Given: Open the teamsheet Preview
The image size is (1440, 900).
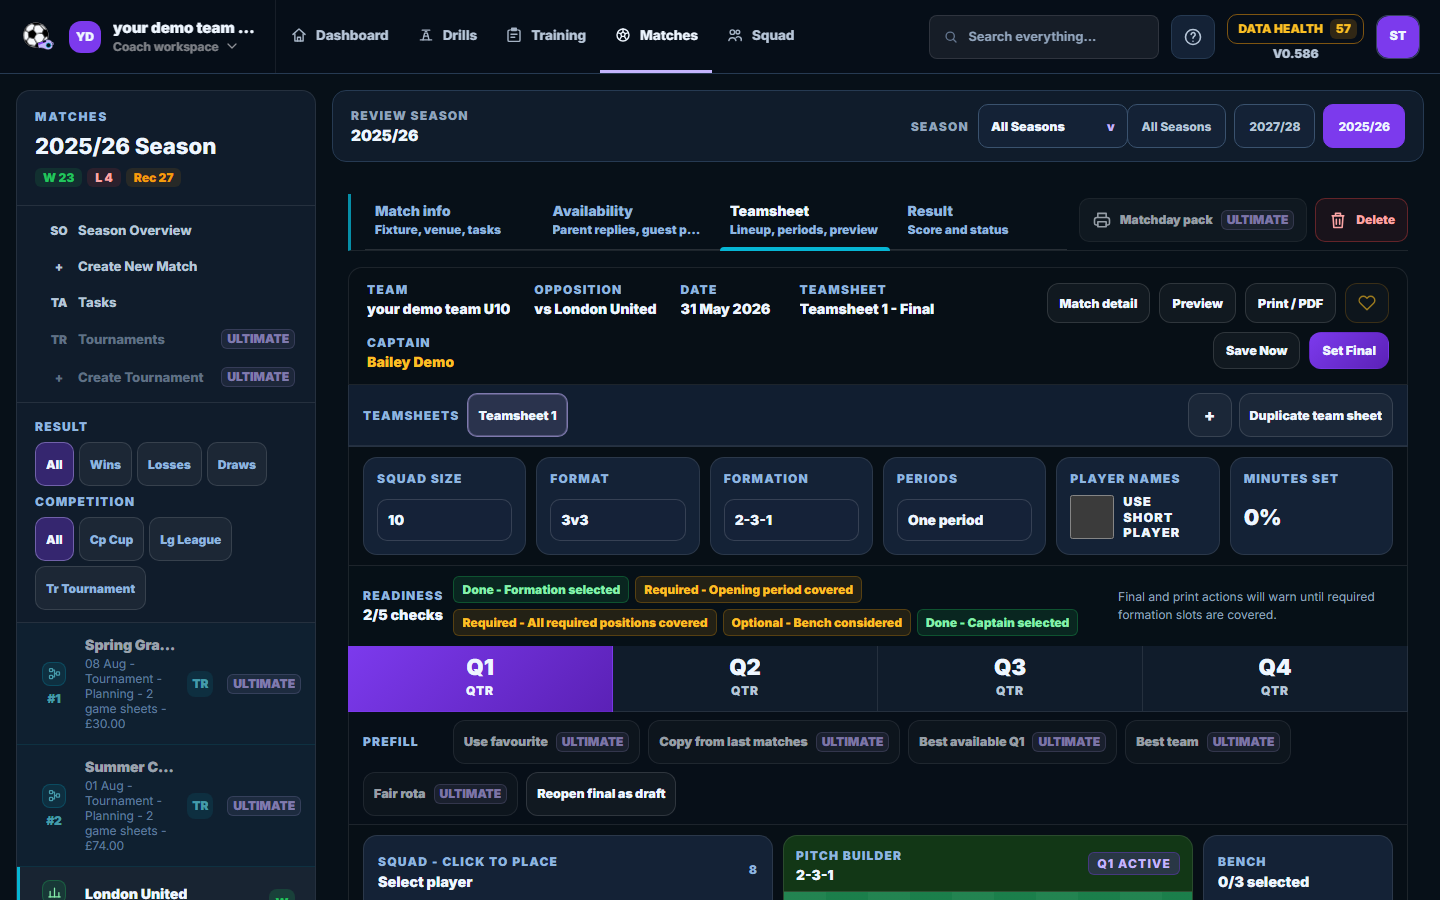Looking at the screenshot, I should click(1197, 303).
